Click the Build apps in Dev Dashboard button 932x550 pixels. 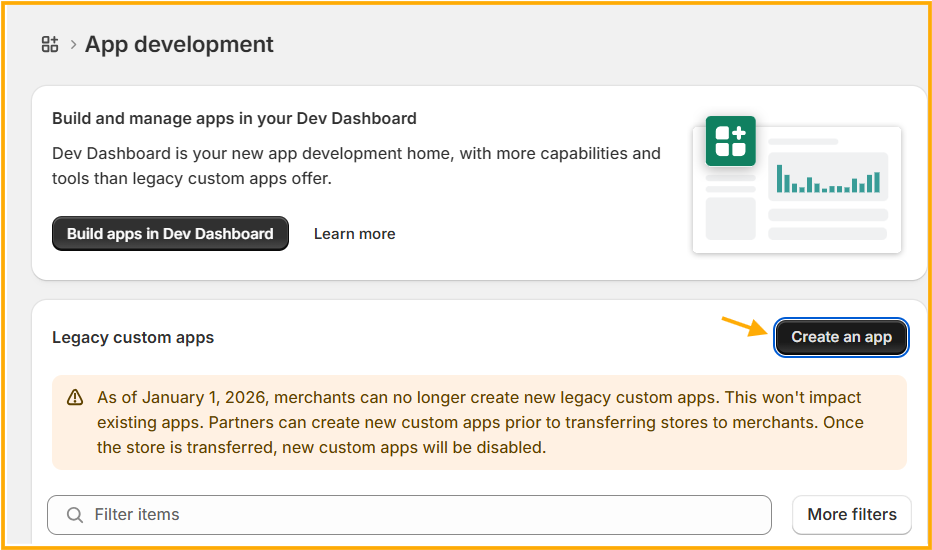[x=170, y=234]
